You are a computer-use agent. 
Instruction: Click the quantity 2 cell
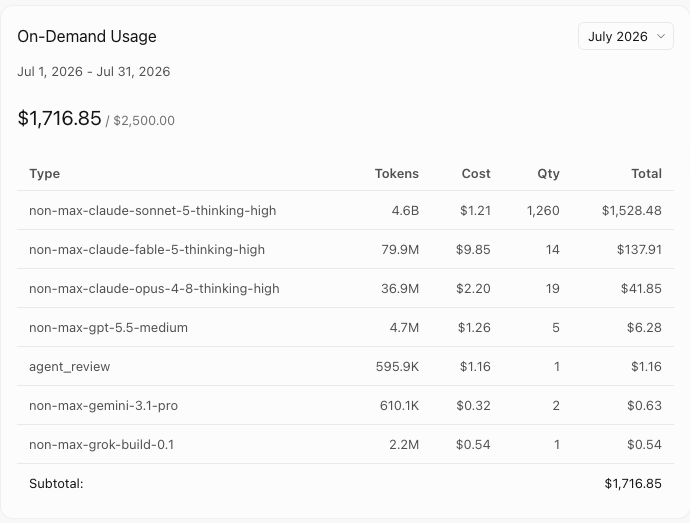(x=556, y=405)
